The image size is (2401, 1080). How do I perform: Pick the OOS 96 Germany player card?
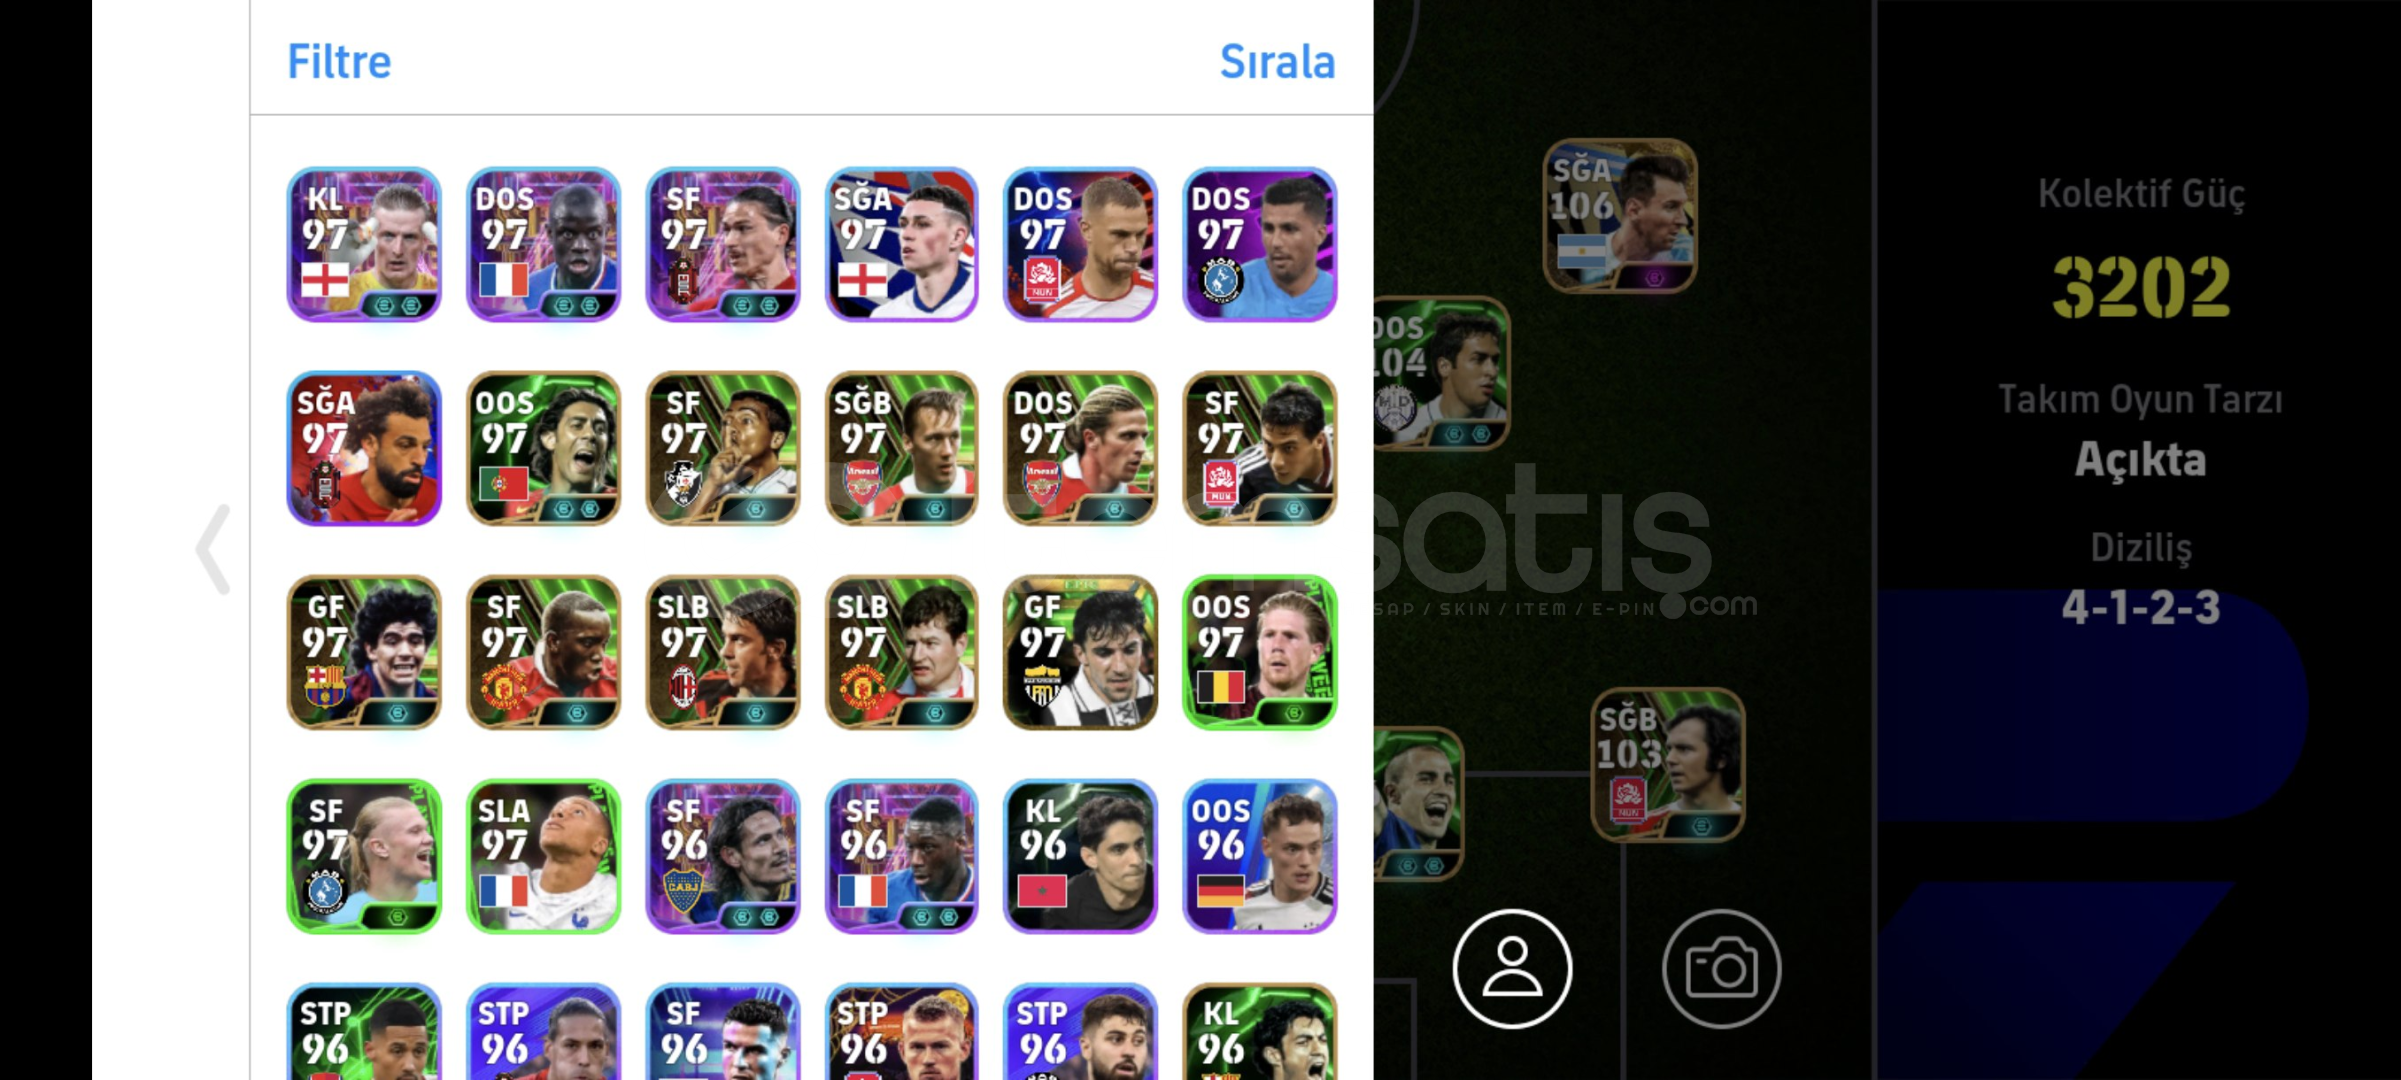click(x=1259, y=856)
